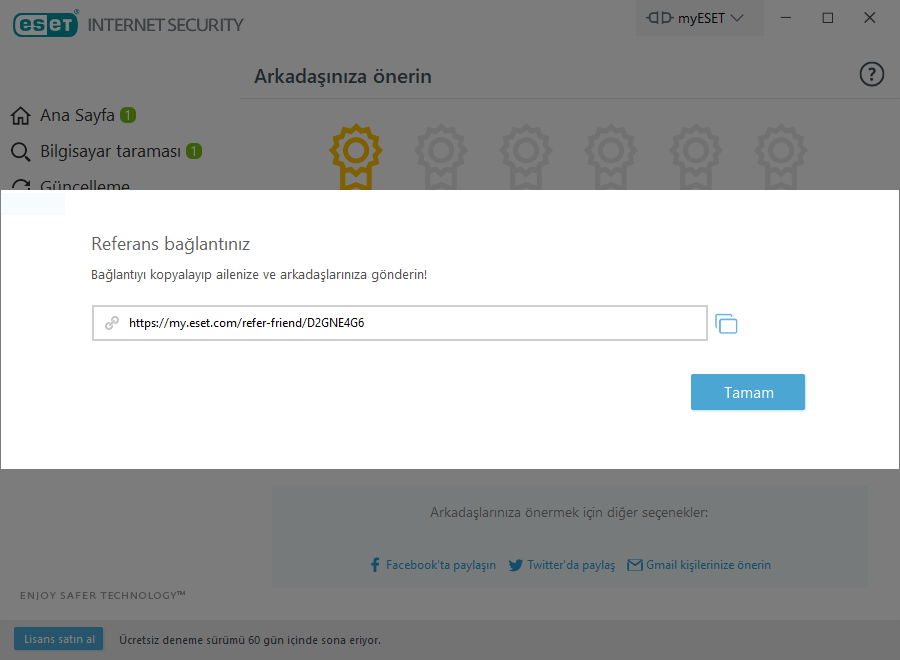The height and width of the screenshot is (660, 900).
Task: Click the 'Referans bağlantınız' heading
Action: (x=170, y=244)
